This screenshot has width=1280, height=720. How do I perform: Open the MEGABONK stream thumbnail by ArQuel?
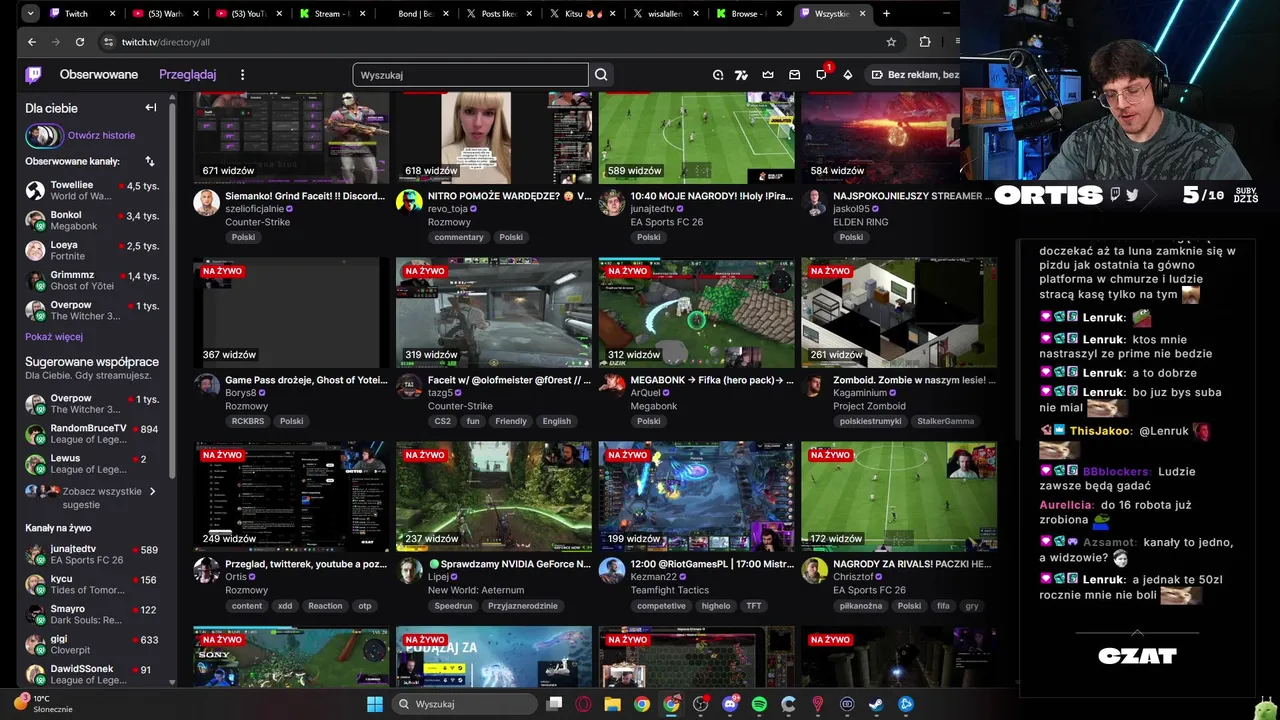point(697,313)
